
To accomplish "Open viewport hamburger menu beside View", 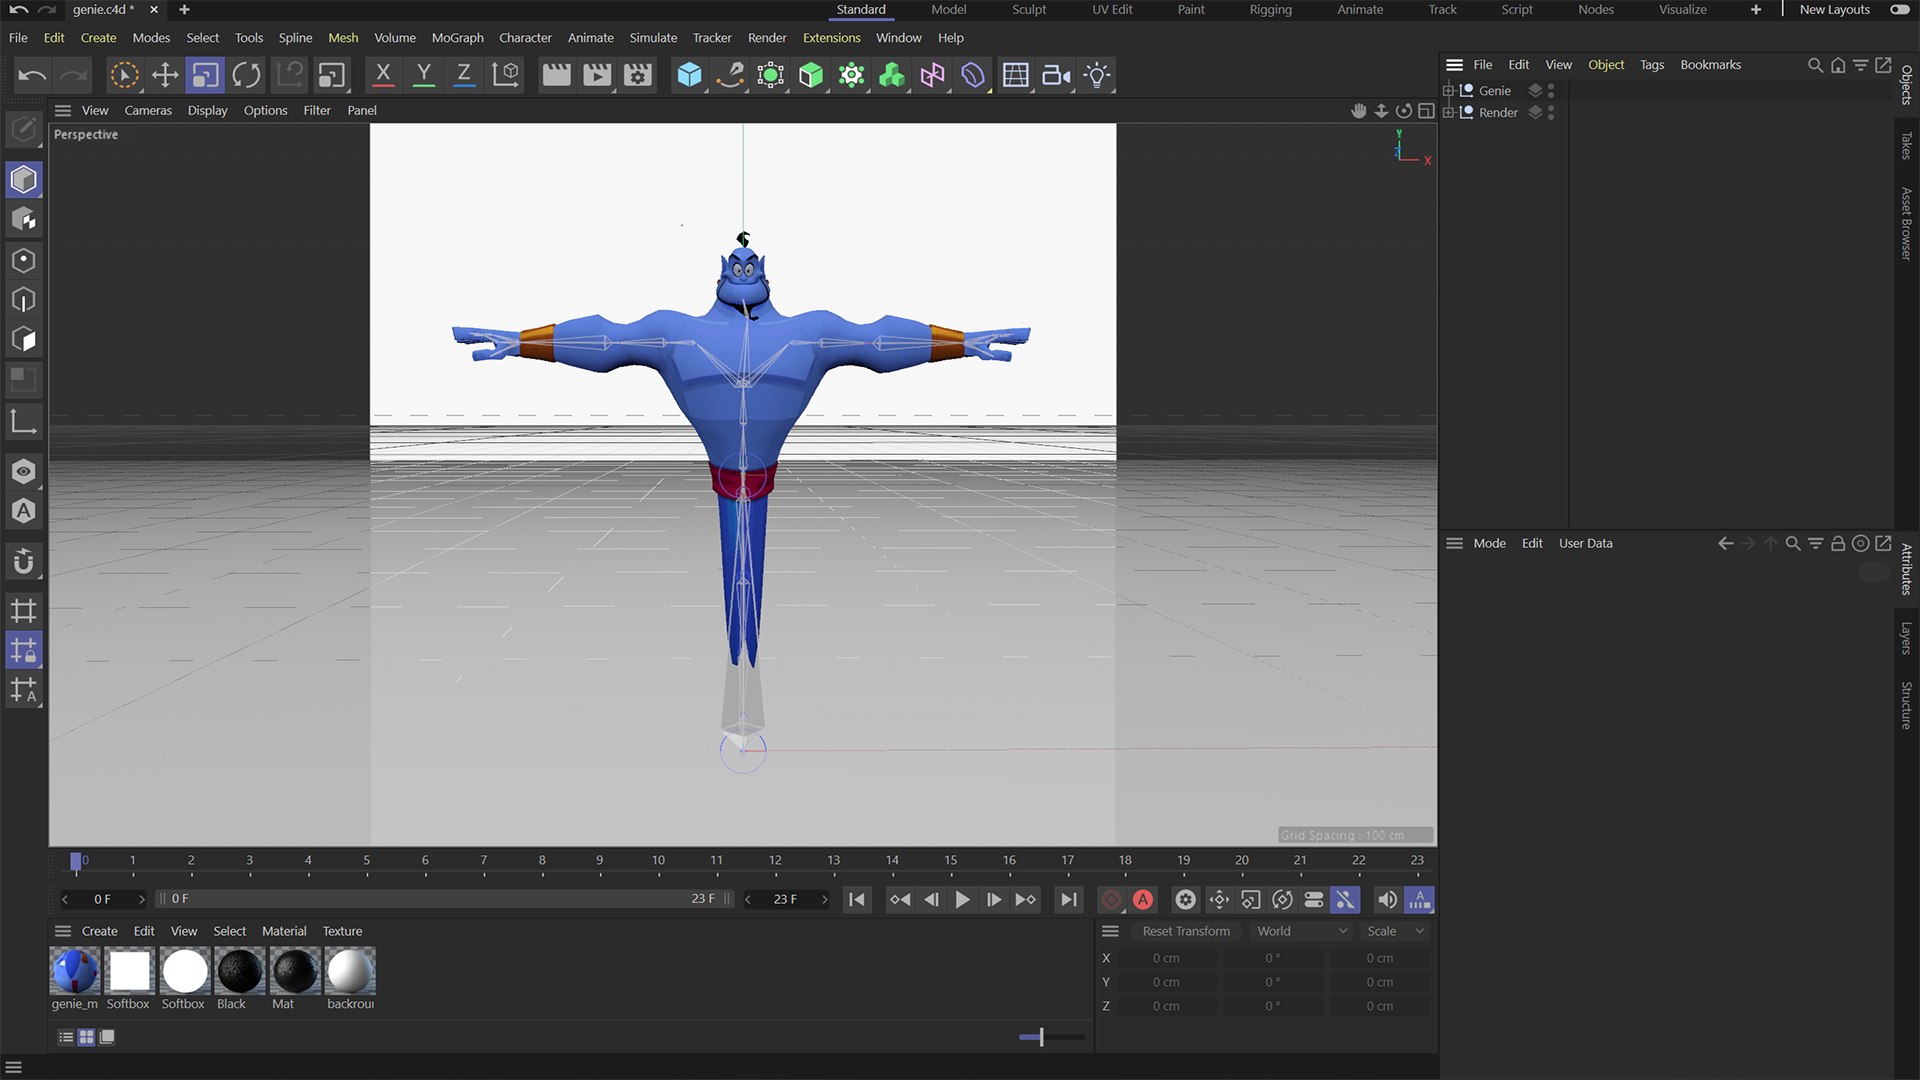I will [x=63, y=111].
